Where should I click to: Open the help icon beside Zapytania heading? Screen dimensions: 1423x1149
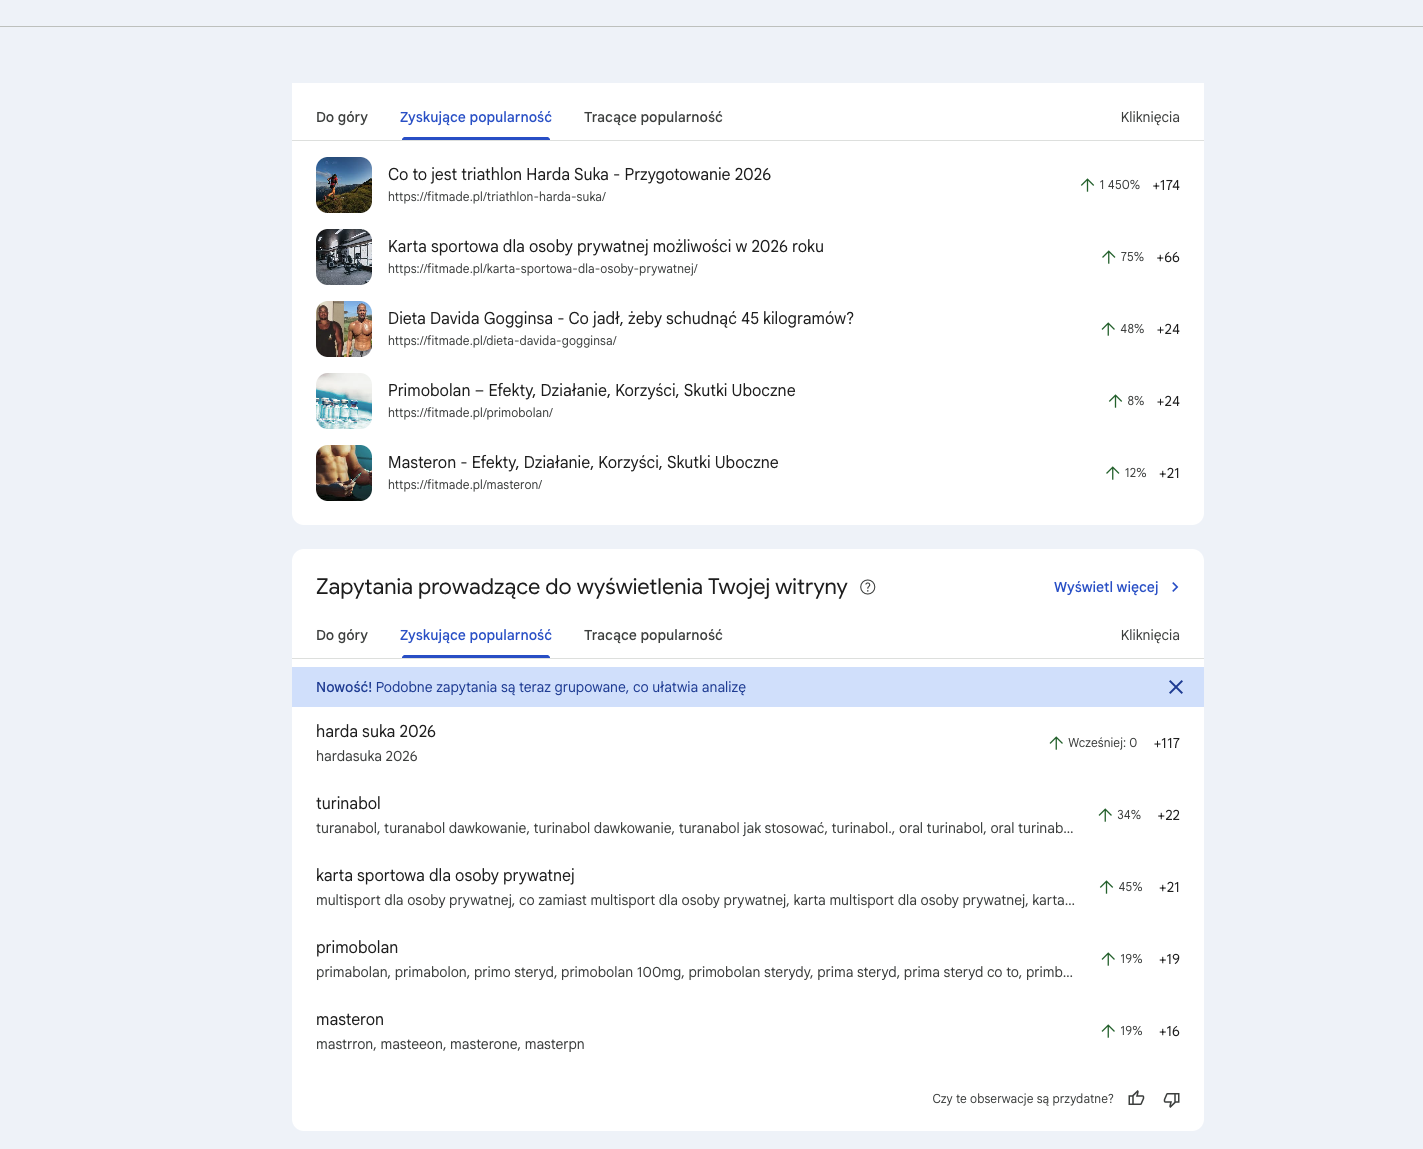click(x=868, y=587)
